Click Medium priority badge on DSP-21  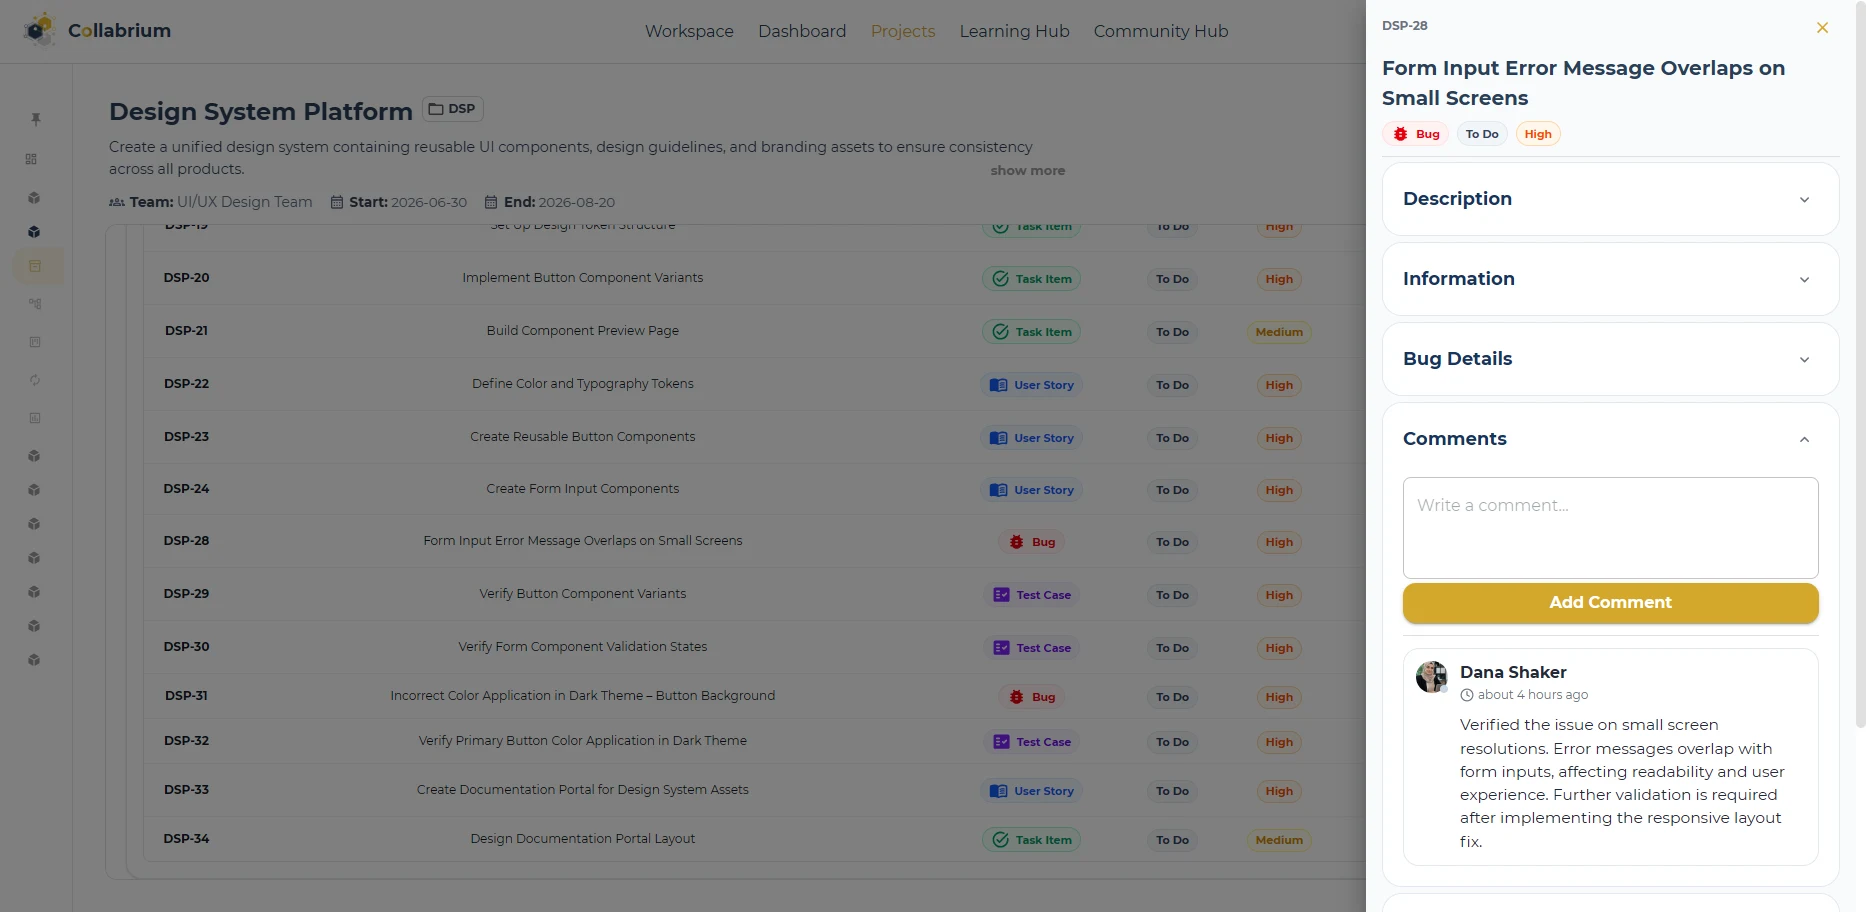(x=1279, y=332)
